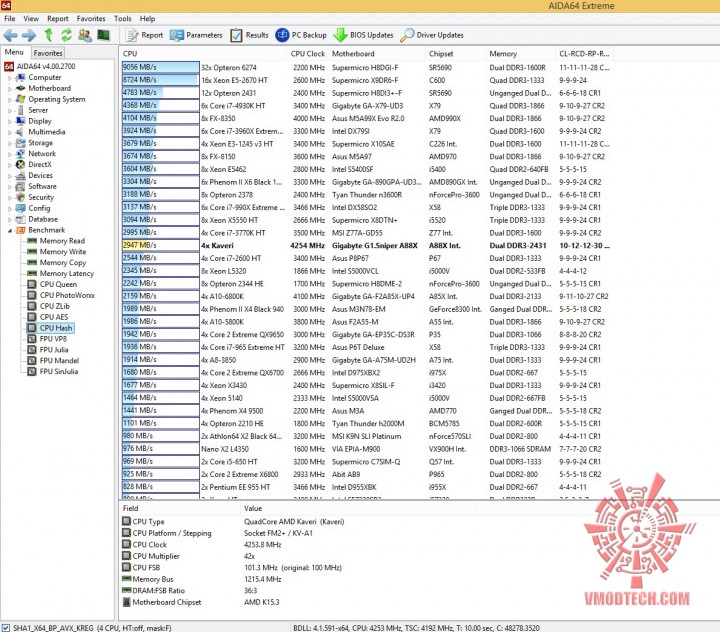
Task: Expand the Network tree node
Action: coord(10,154)
